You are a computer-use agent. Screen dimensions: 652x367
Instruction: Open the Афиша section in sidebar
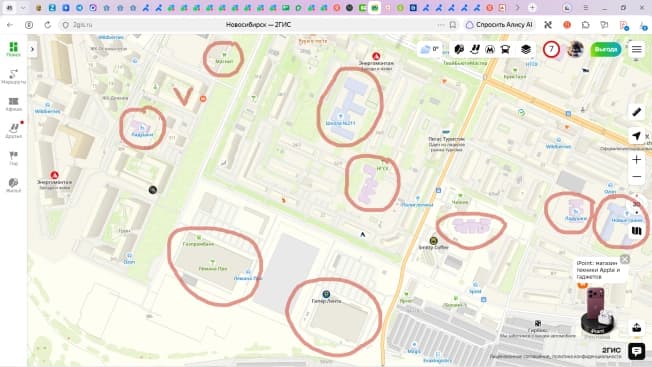click(x=13, y=104)
